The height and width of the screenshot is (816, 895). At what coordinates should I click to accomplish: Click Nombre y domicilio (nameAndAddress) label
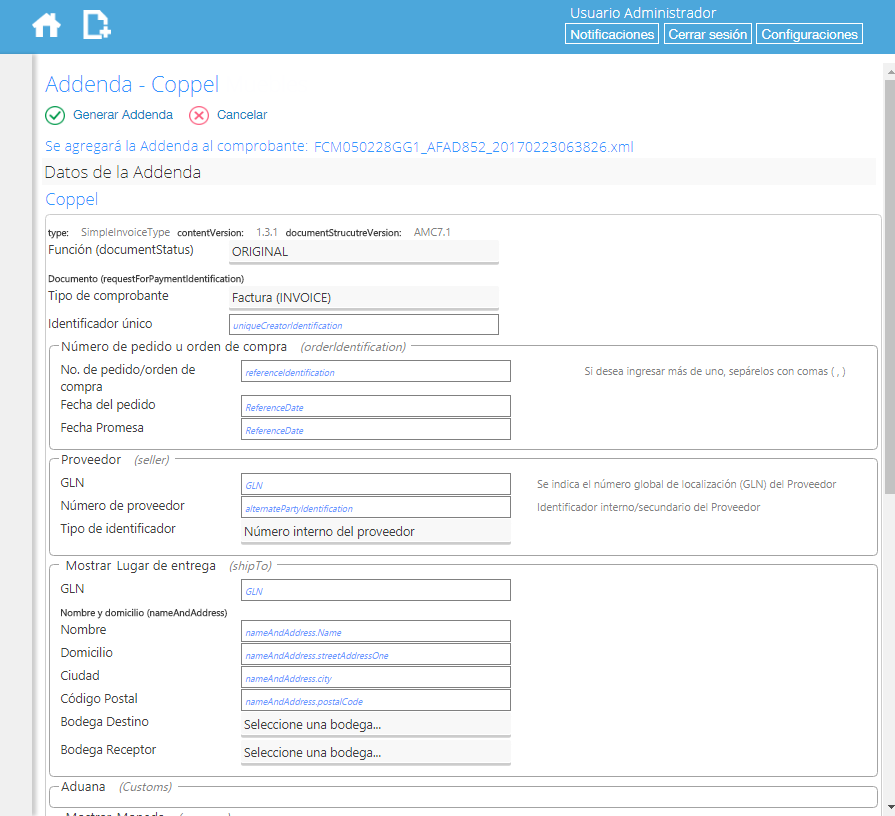[144, 613]
